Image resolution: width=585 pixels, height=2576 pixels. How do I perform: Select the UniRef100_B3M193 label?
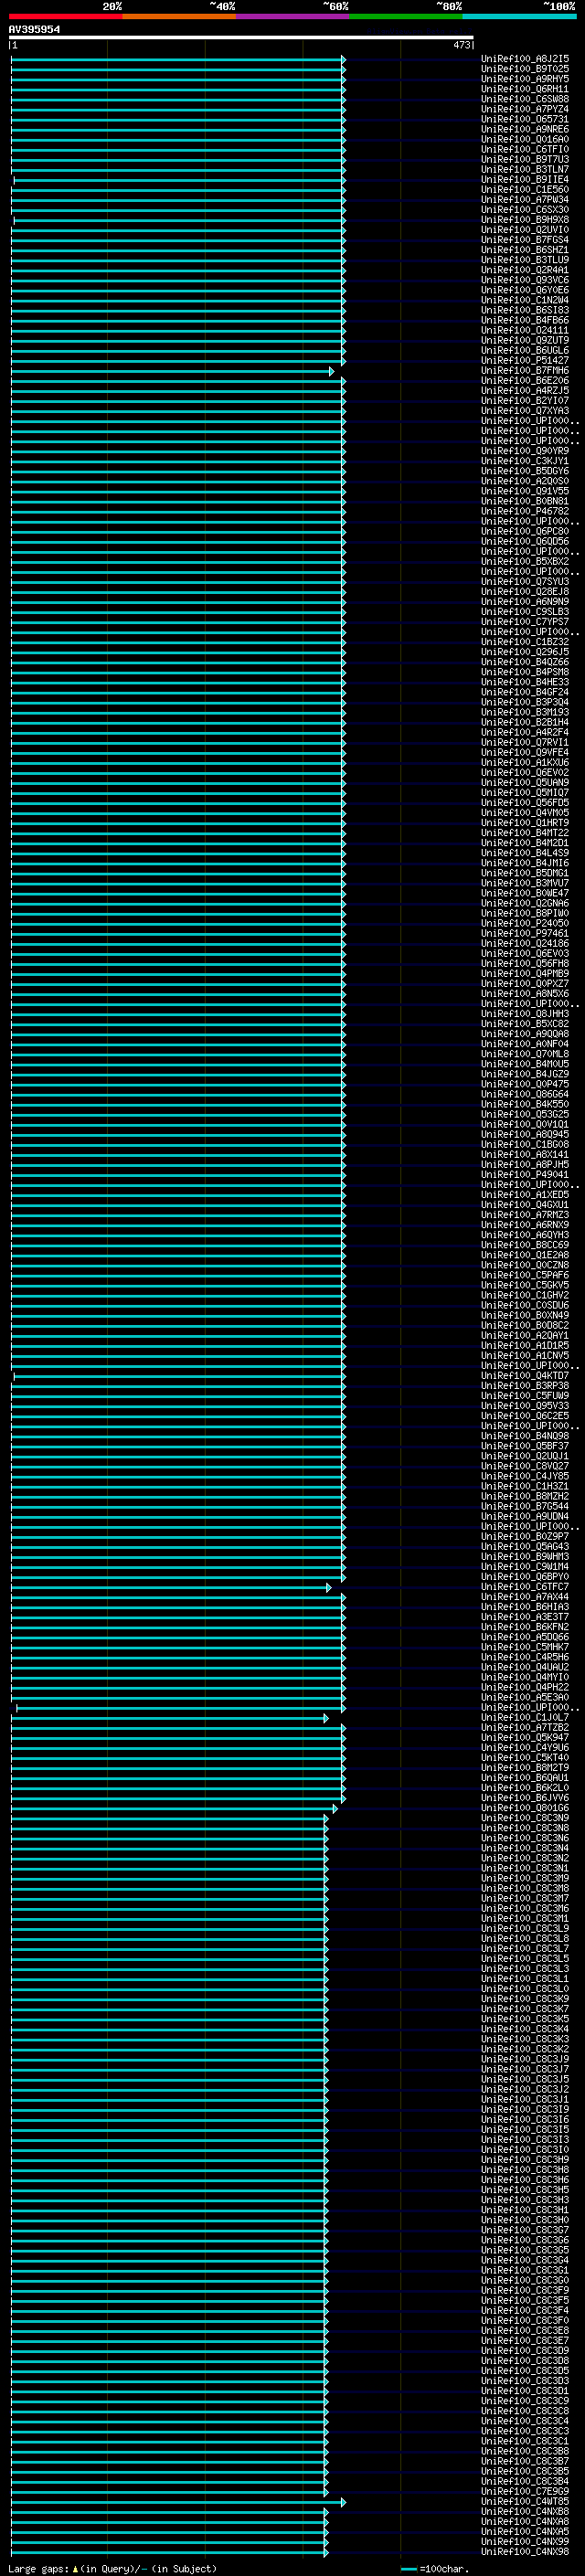click(x=525, y=713)
